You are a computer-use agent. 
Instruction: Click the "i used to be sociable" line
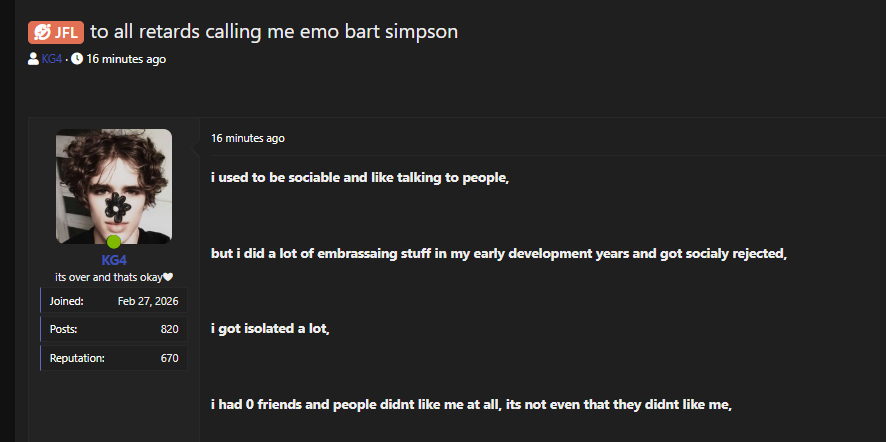point(360,178)
